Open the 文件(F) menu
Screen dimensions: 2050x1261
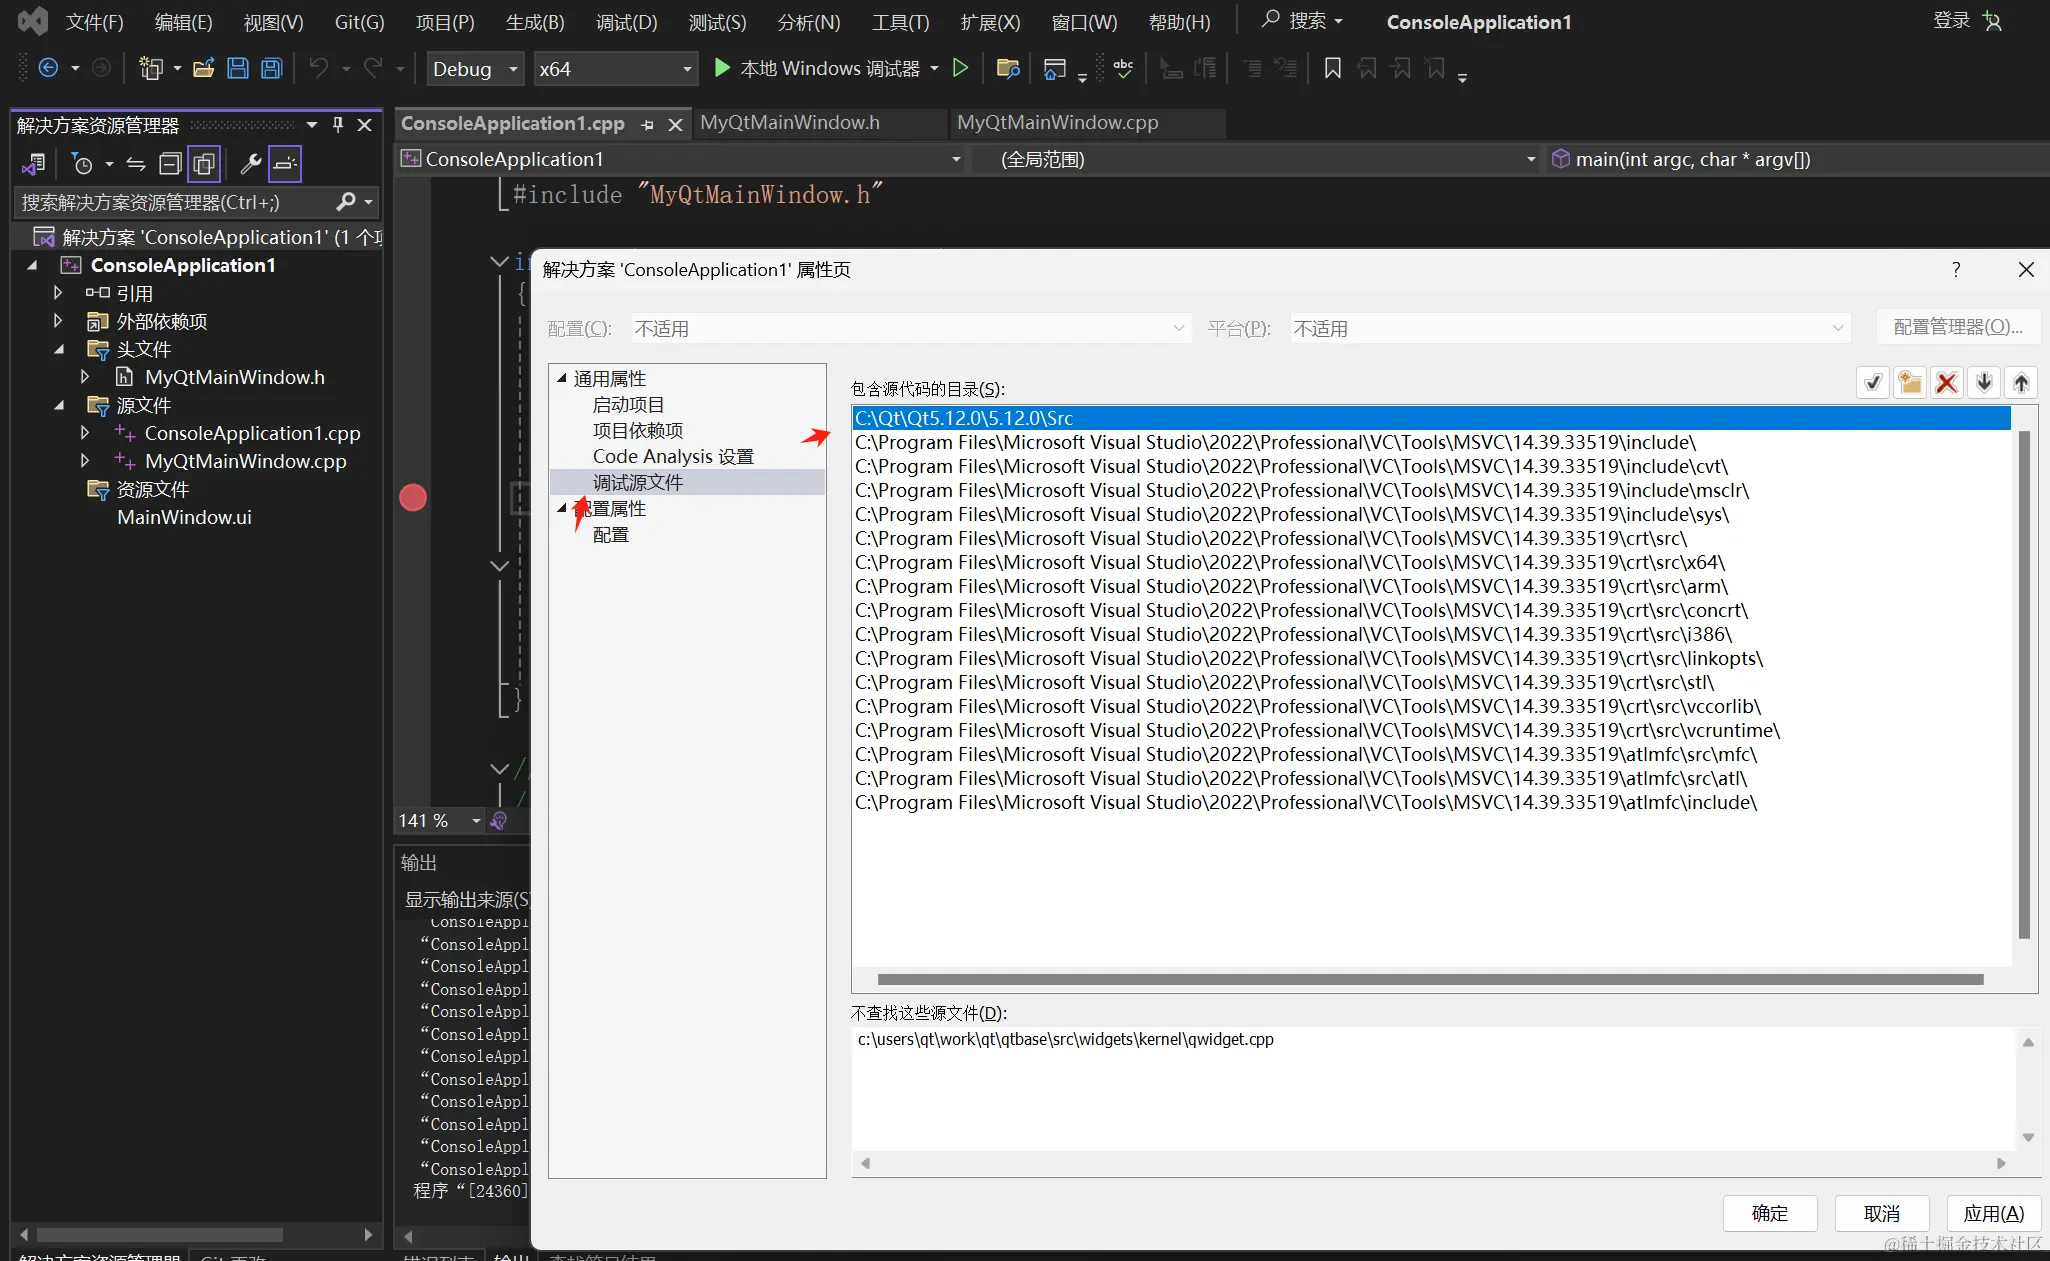(94, 22)
